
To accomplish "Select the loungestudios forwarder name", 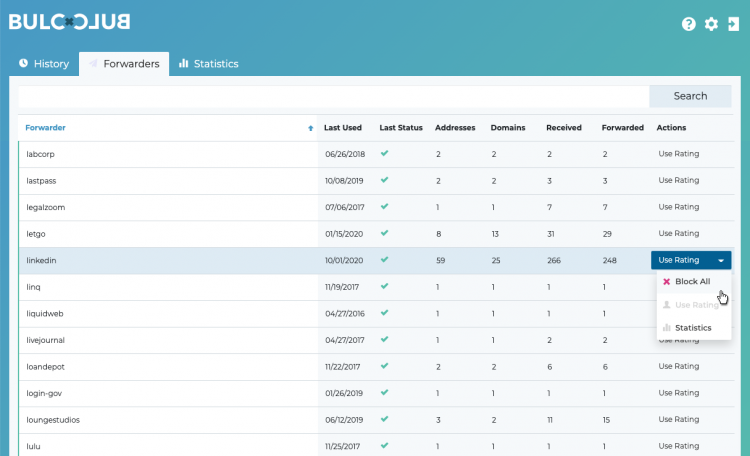I will [53, 420].
